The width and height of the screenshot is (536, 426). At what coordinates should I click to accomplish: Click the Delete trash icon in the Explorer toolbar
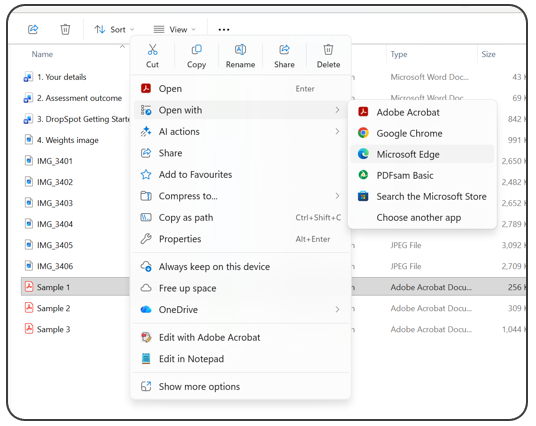65,29
